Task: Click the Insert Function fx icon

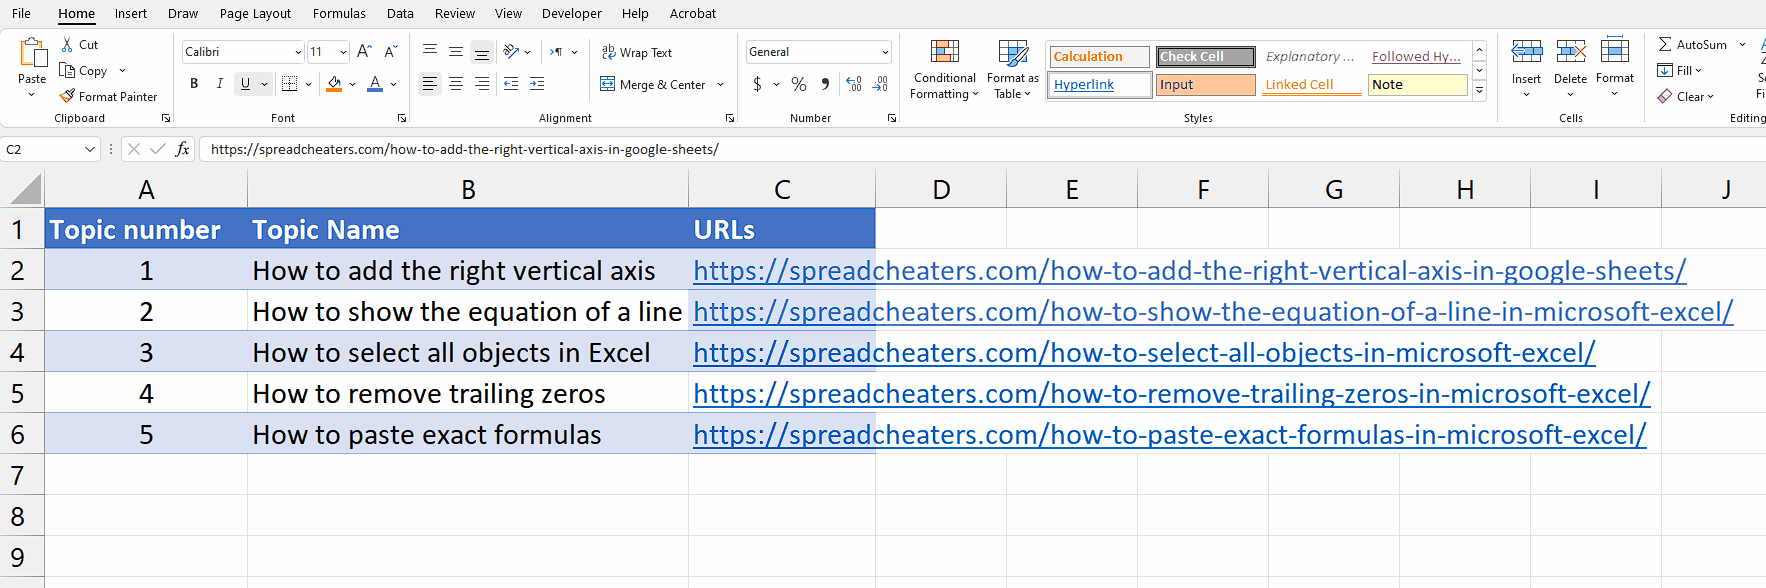Action: [182, 149]
